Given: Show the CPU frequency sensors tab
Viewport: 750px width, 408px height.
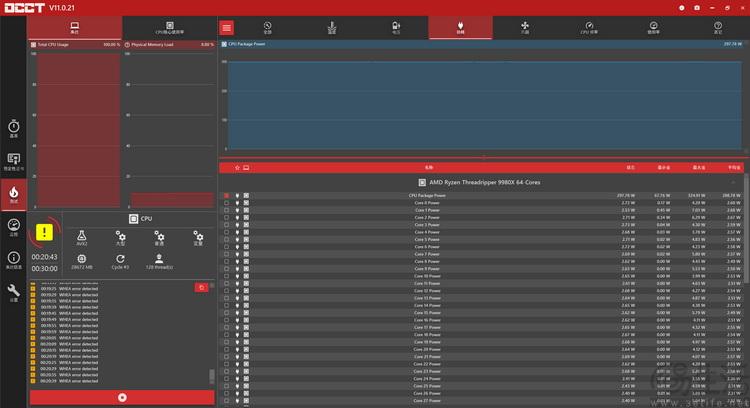Looking at the screenshot, I should (x=589, y=28).
